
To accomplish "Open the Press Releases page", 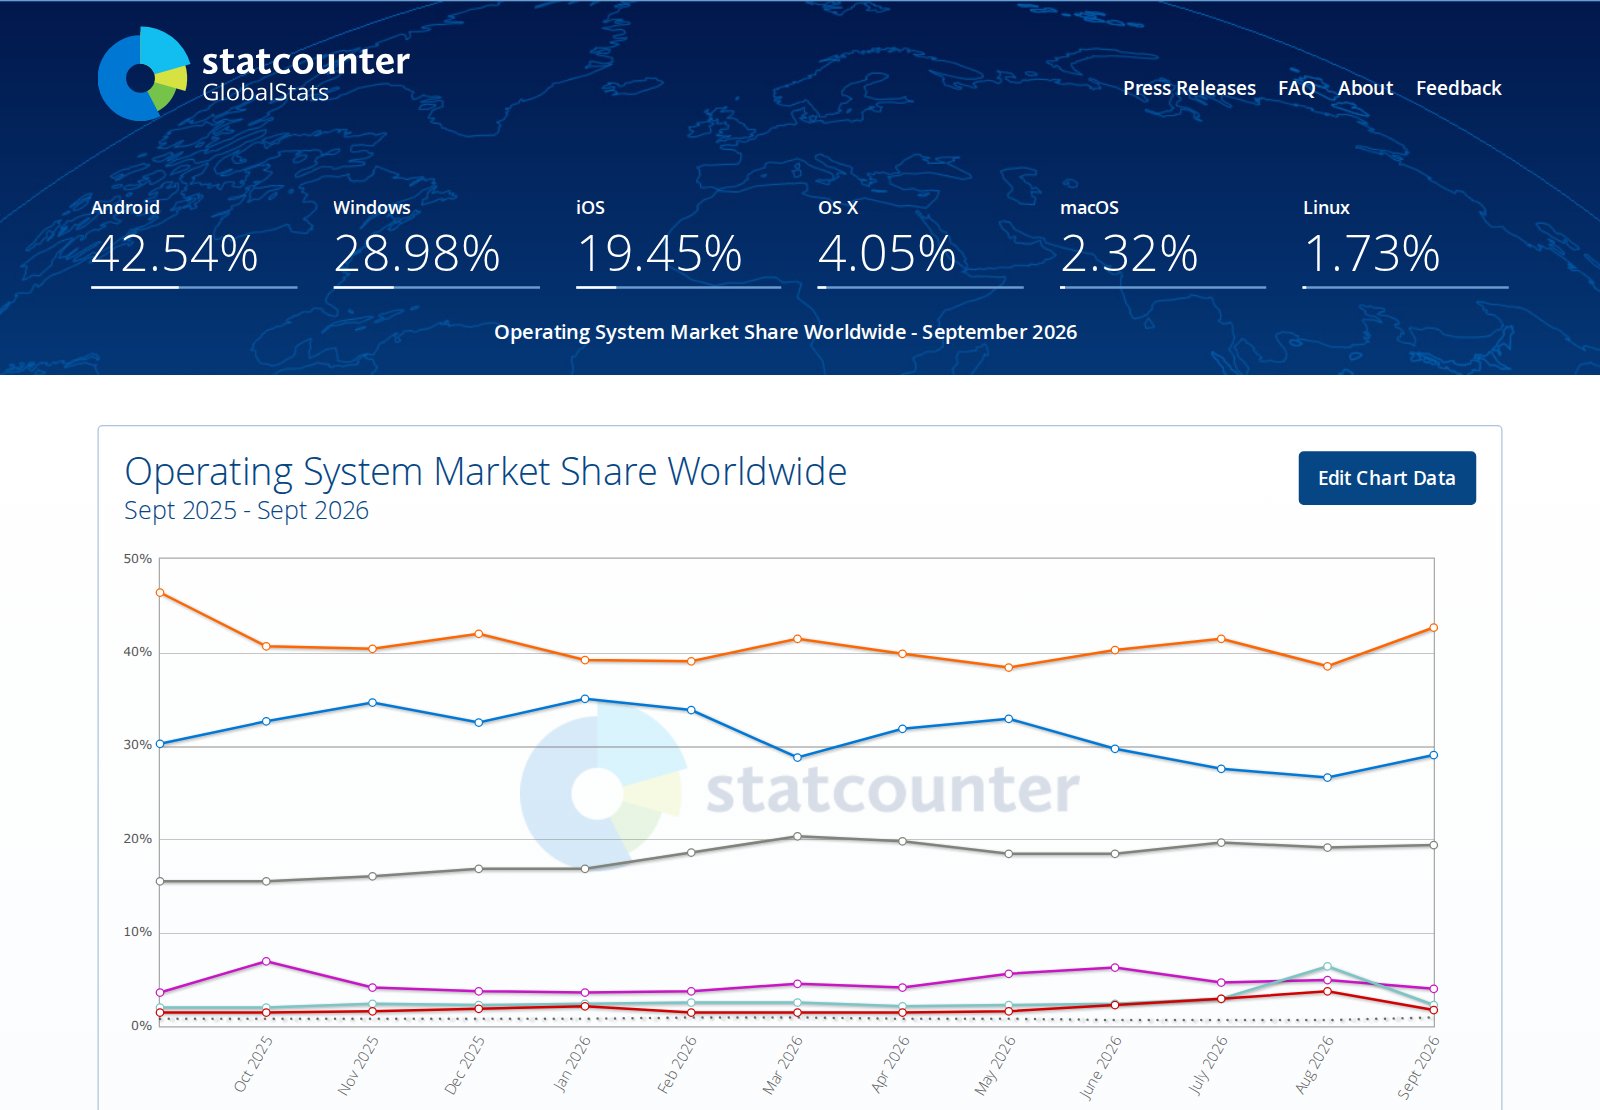I will [1189, 88].
